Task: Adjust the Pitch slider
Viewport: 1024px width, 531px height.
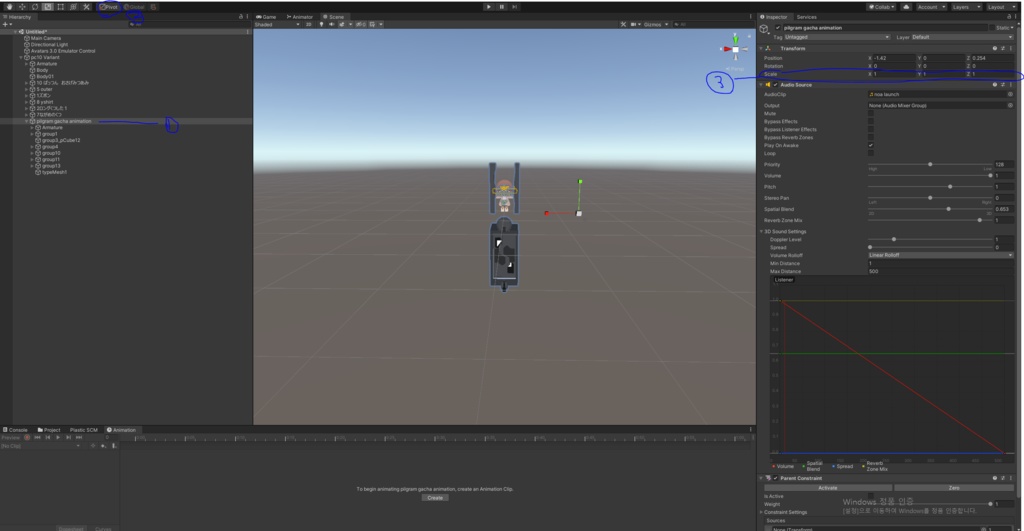Action: [930, 187]
